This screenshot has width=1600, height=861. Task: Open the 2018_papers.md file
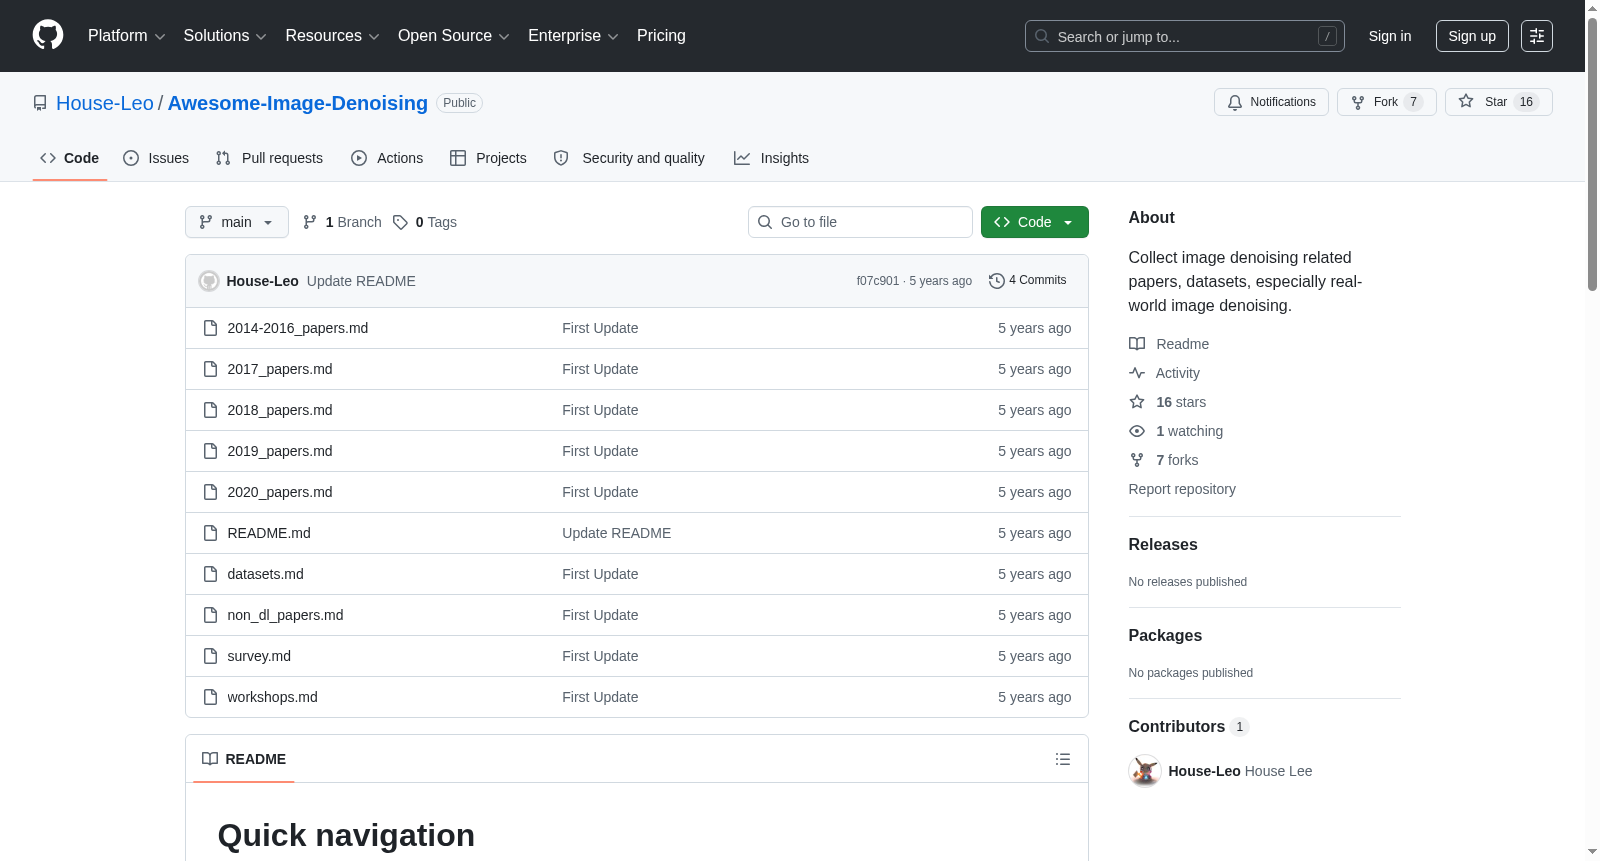point(280,410)
